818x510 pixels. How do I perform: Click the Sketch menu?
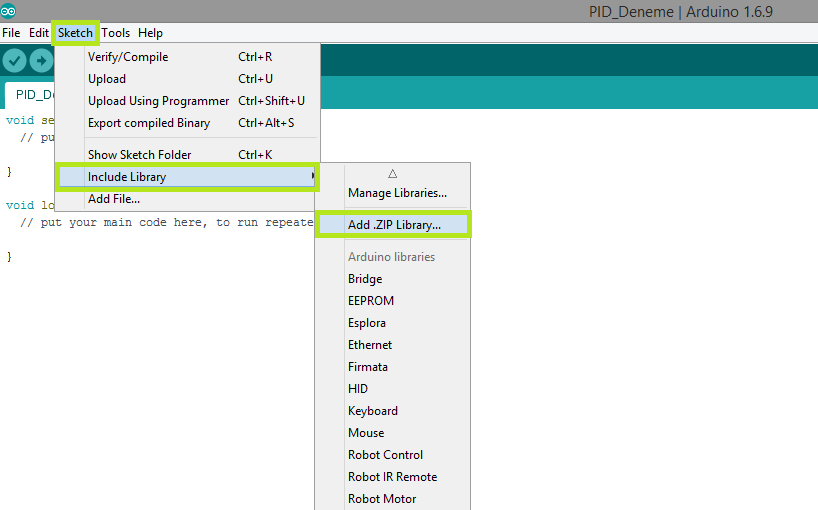click(x=75, y=33)
